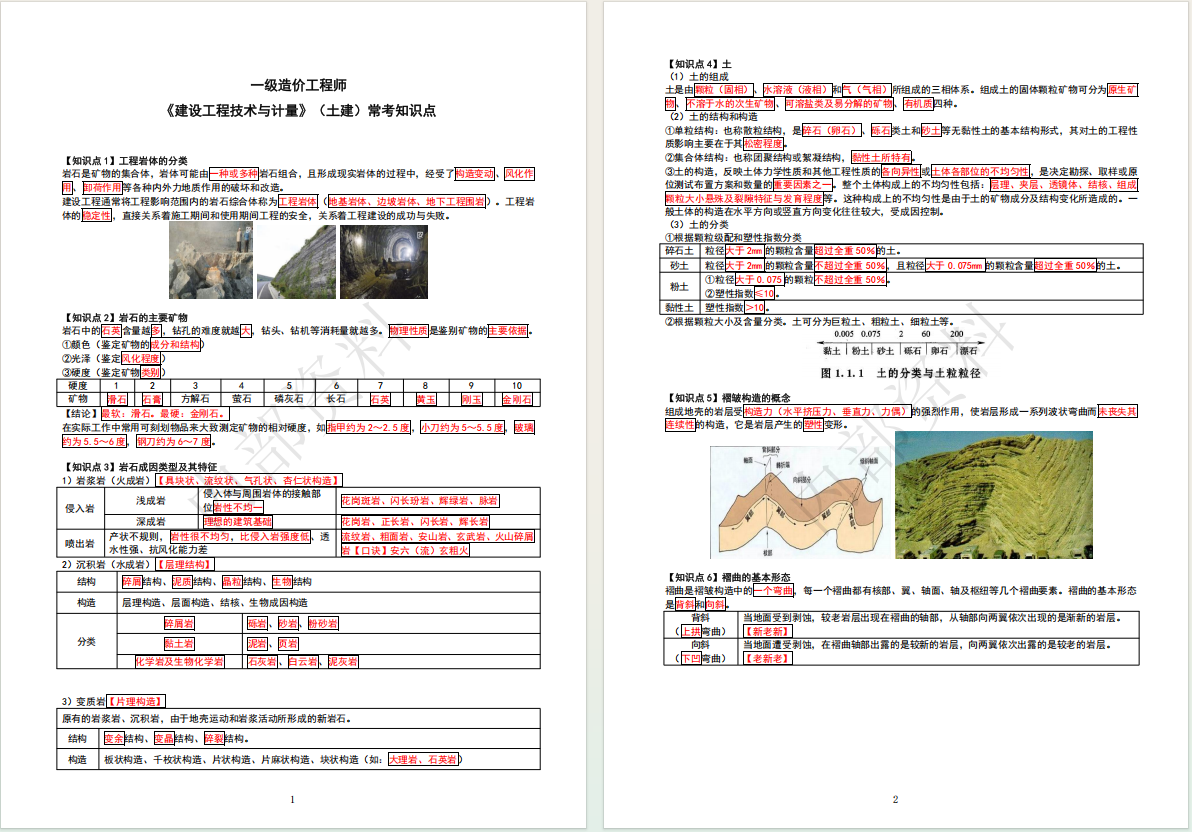Screen dimensions: 1192x832
Task: Click highlighted 气（气相） text
Action: 866,90
